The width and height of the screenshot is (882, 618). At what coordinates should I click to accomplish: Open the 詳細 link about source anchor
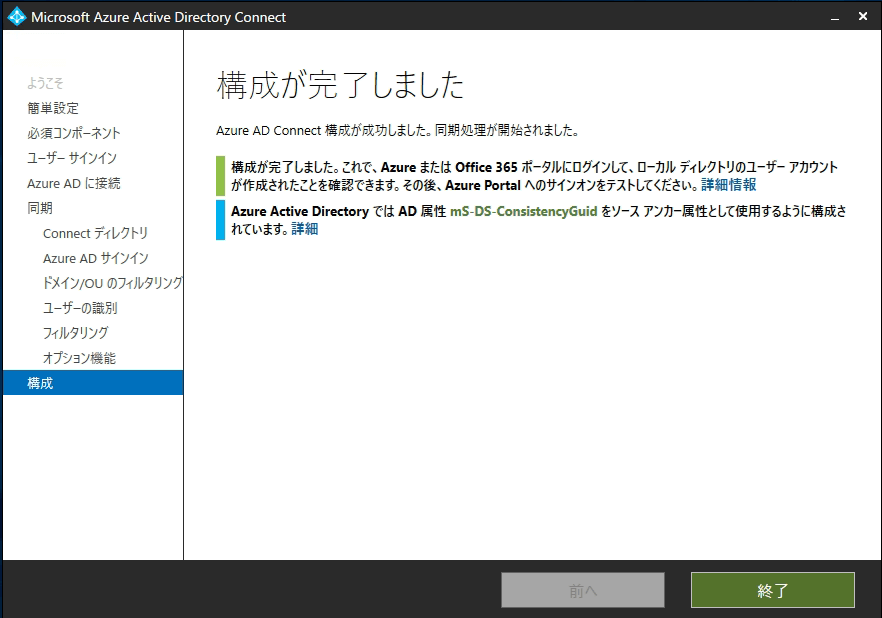click(x=304, y=229)
